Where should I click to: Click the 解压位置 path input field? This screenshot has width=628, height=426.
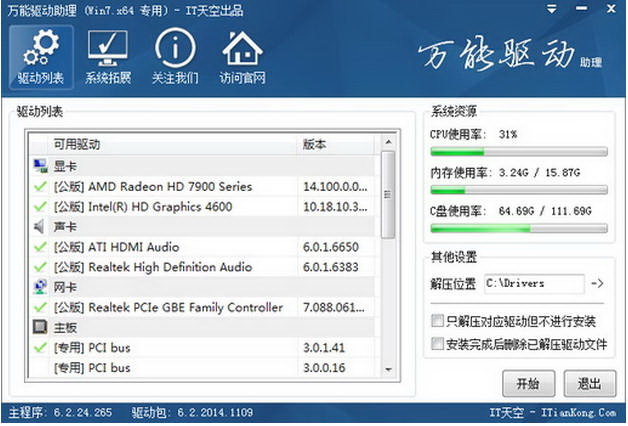click(x=534, y=284)
